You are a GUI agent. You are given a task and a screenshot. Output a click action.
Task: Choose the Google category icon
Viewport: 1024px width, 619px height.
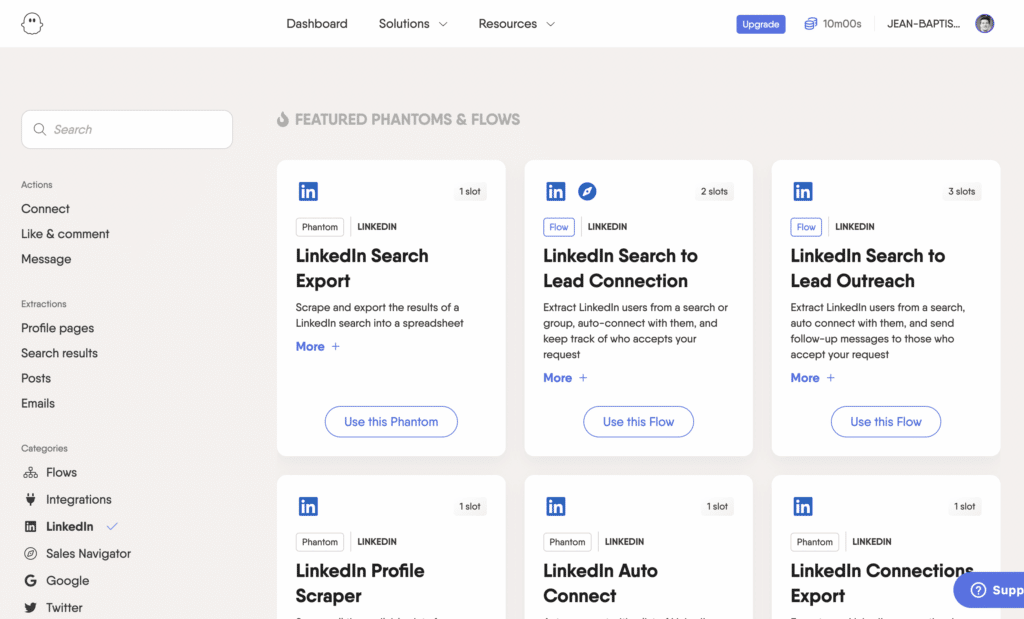point(30,580)
